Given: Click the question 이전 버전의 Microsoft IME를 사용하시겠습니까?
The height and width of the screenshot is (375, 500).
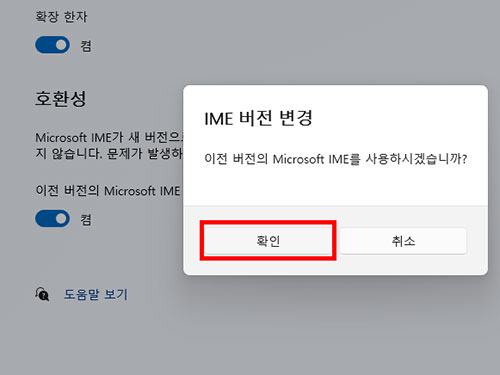Looking at the screenshot, I should [x=336, y=159].
